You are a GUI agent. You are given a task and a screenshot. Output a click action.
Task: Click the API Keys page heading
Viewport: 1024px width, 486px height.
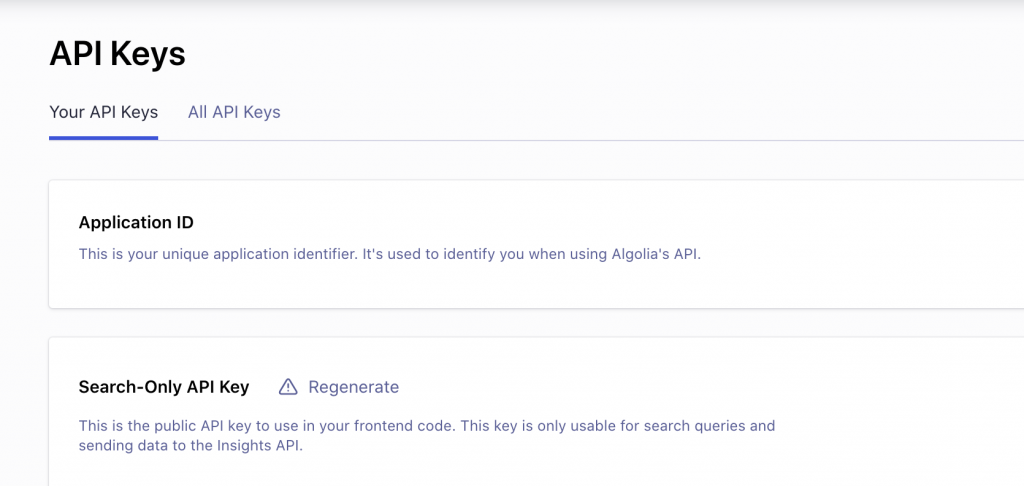click(118, 54)
